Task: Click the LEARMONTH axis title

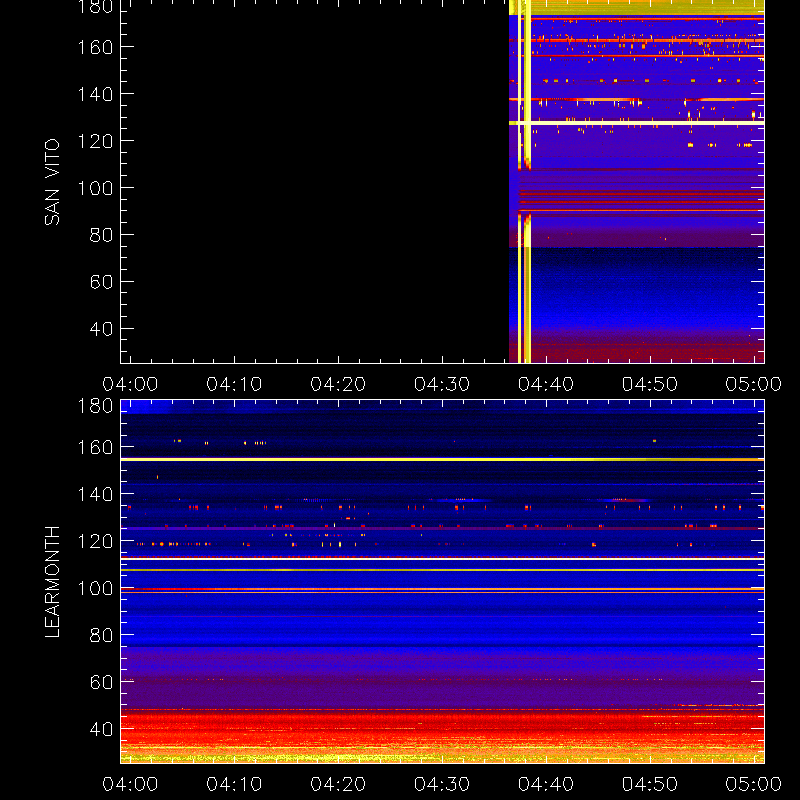Action: tap(52, 582)
